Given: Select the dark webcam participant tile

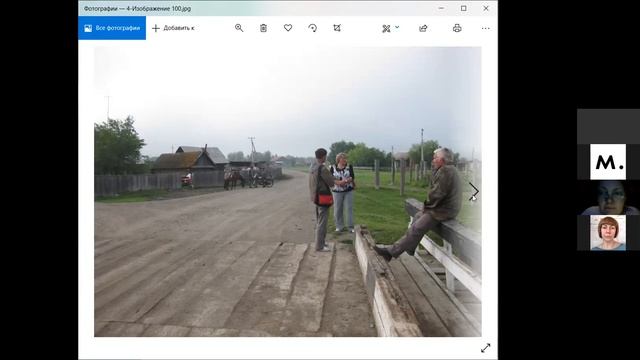Looking at the screenshot, I should point(608,198).
